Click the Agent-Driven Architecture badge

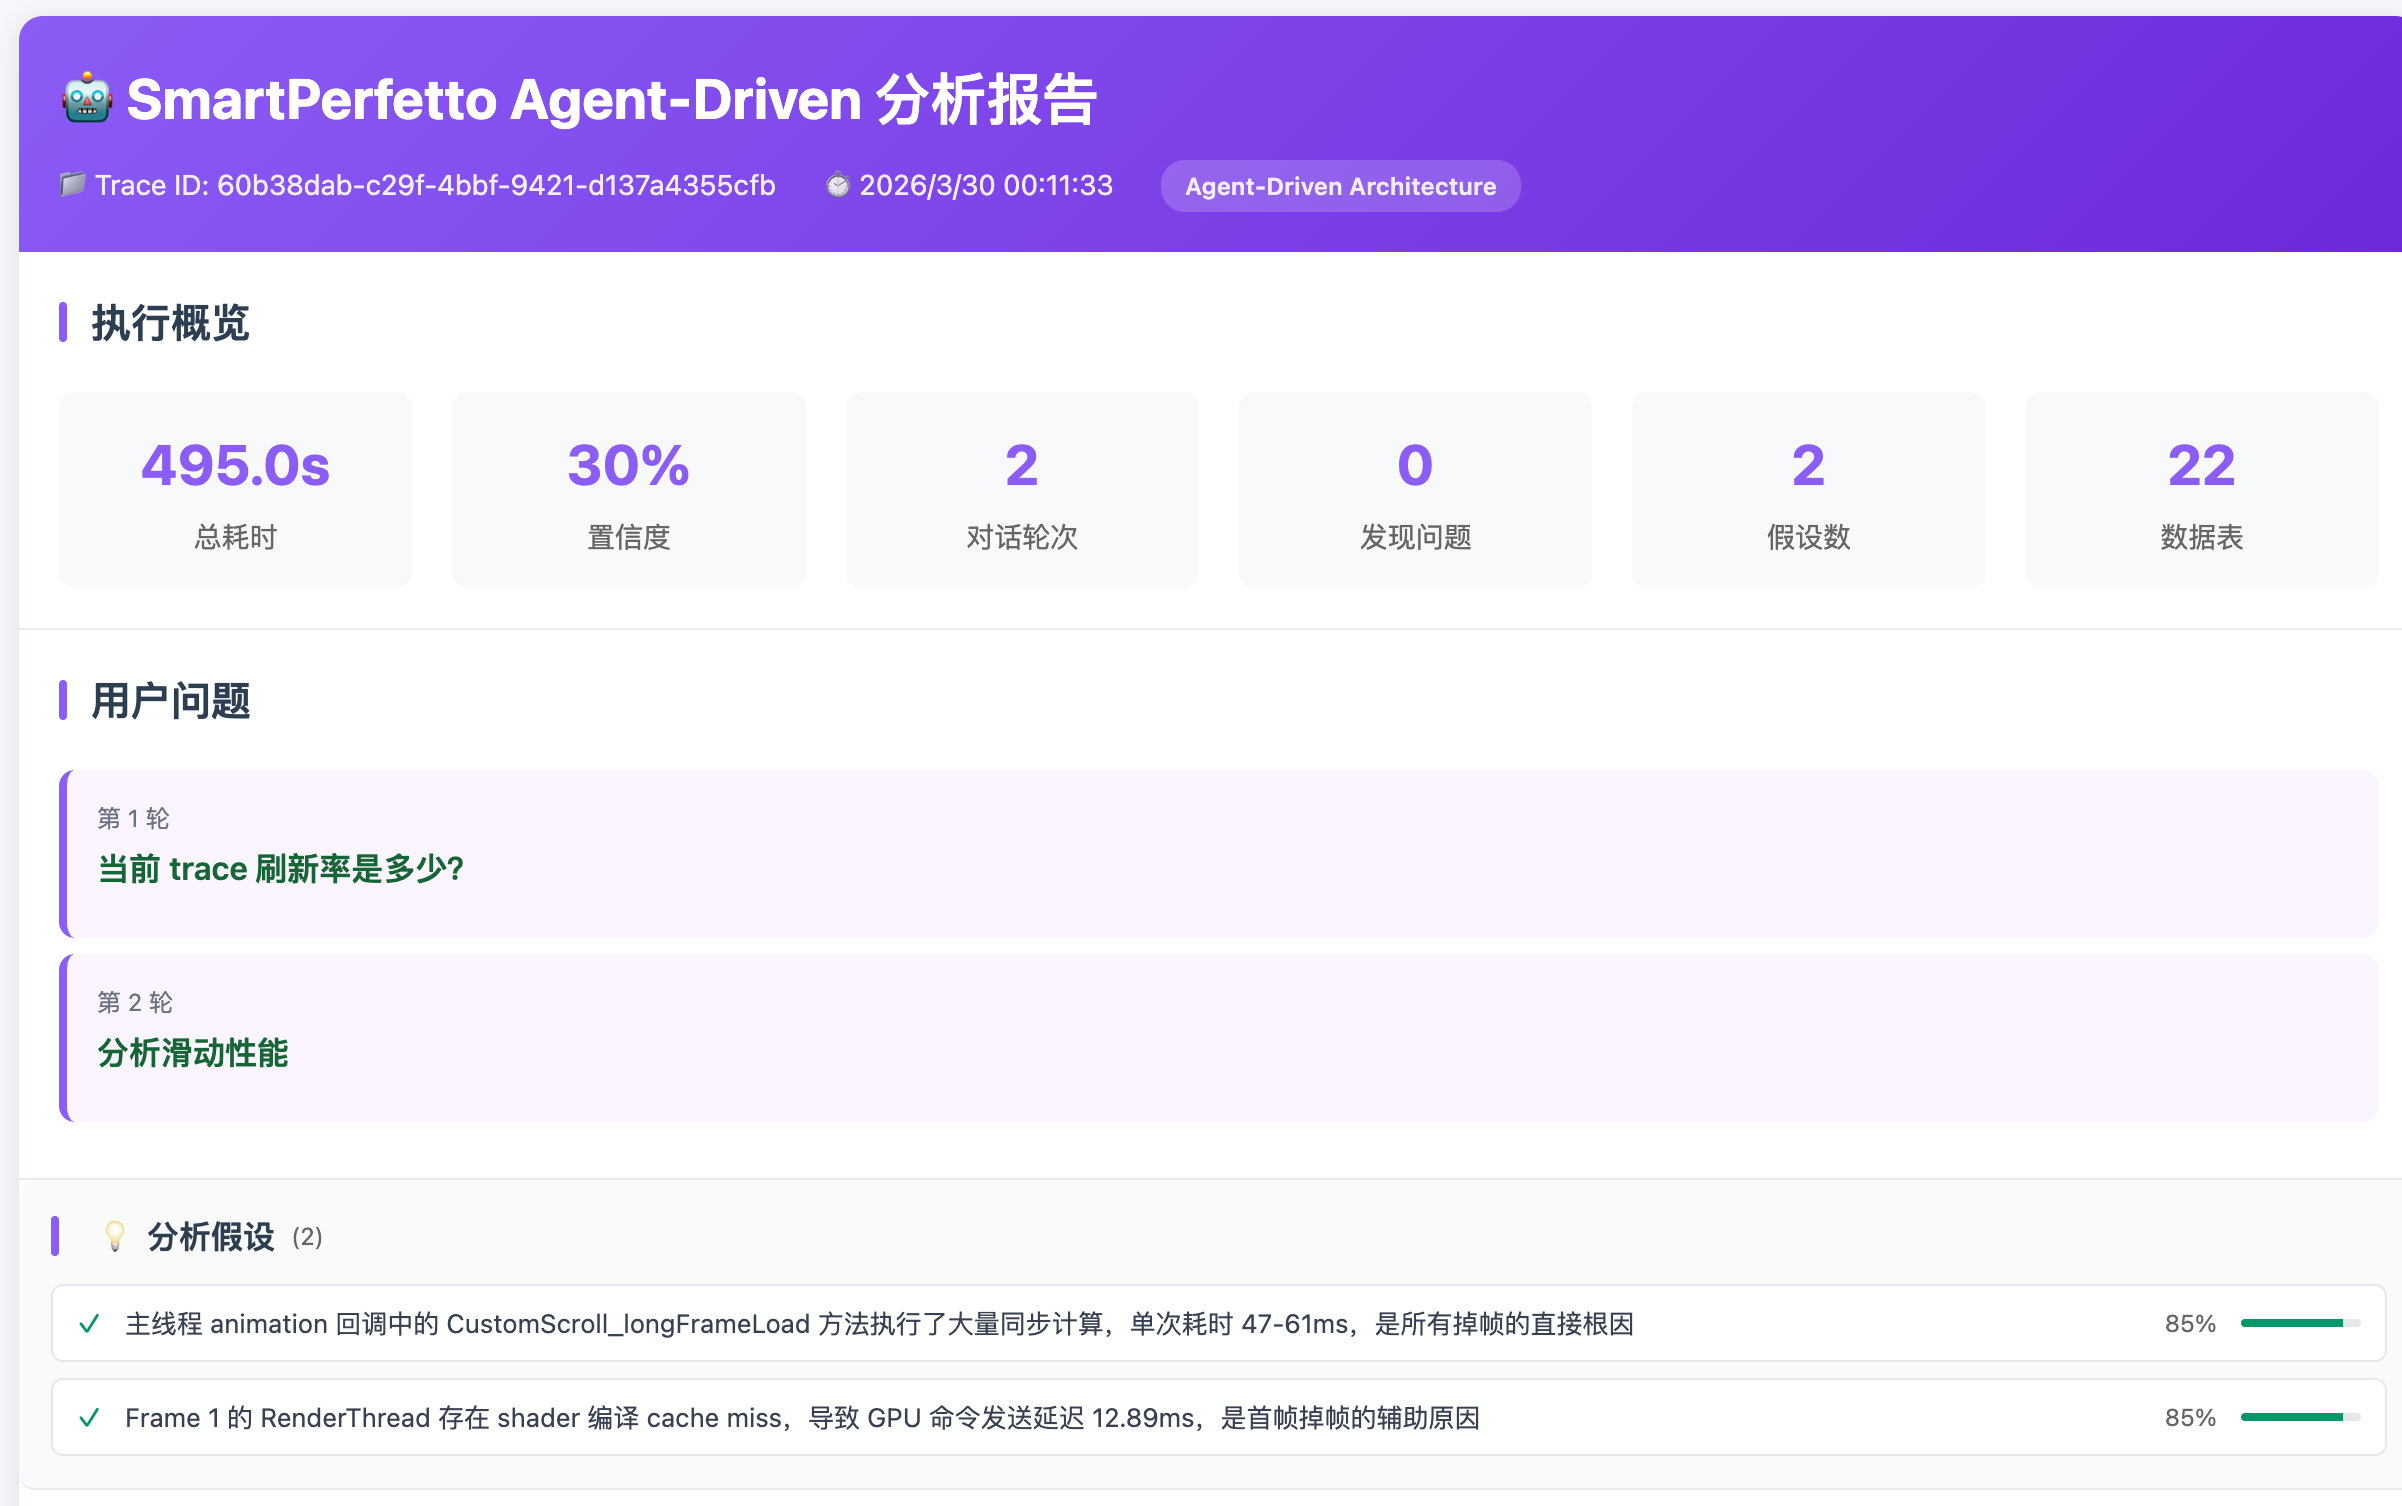click(1340, 186)
